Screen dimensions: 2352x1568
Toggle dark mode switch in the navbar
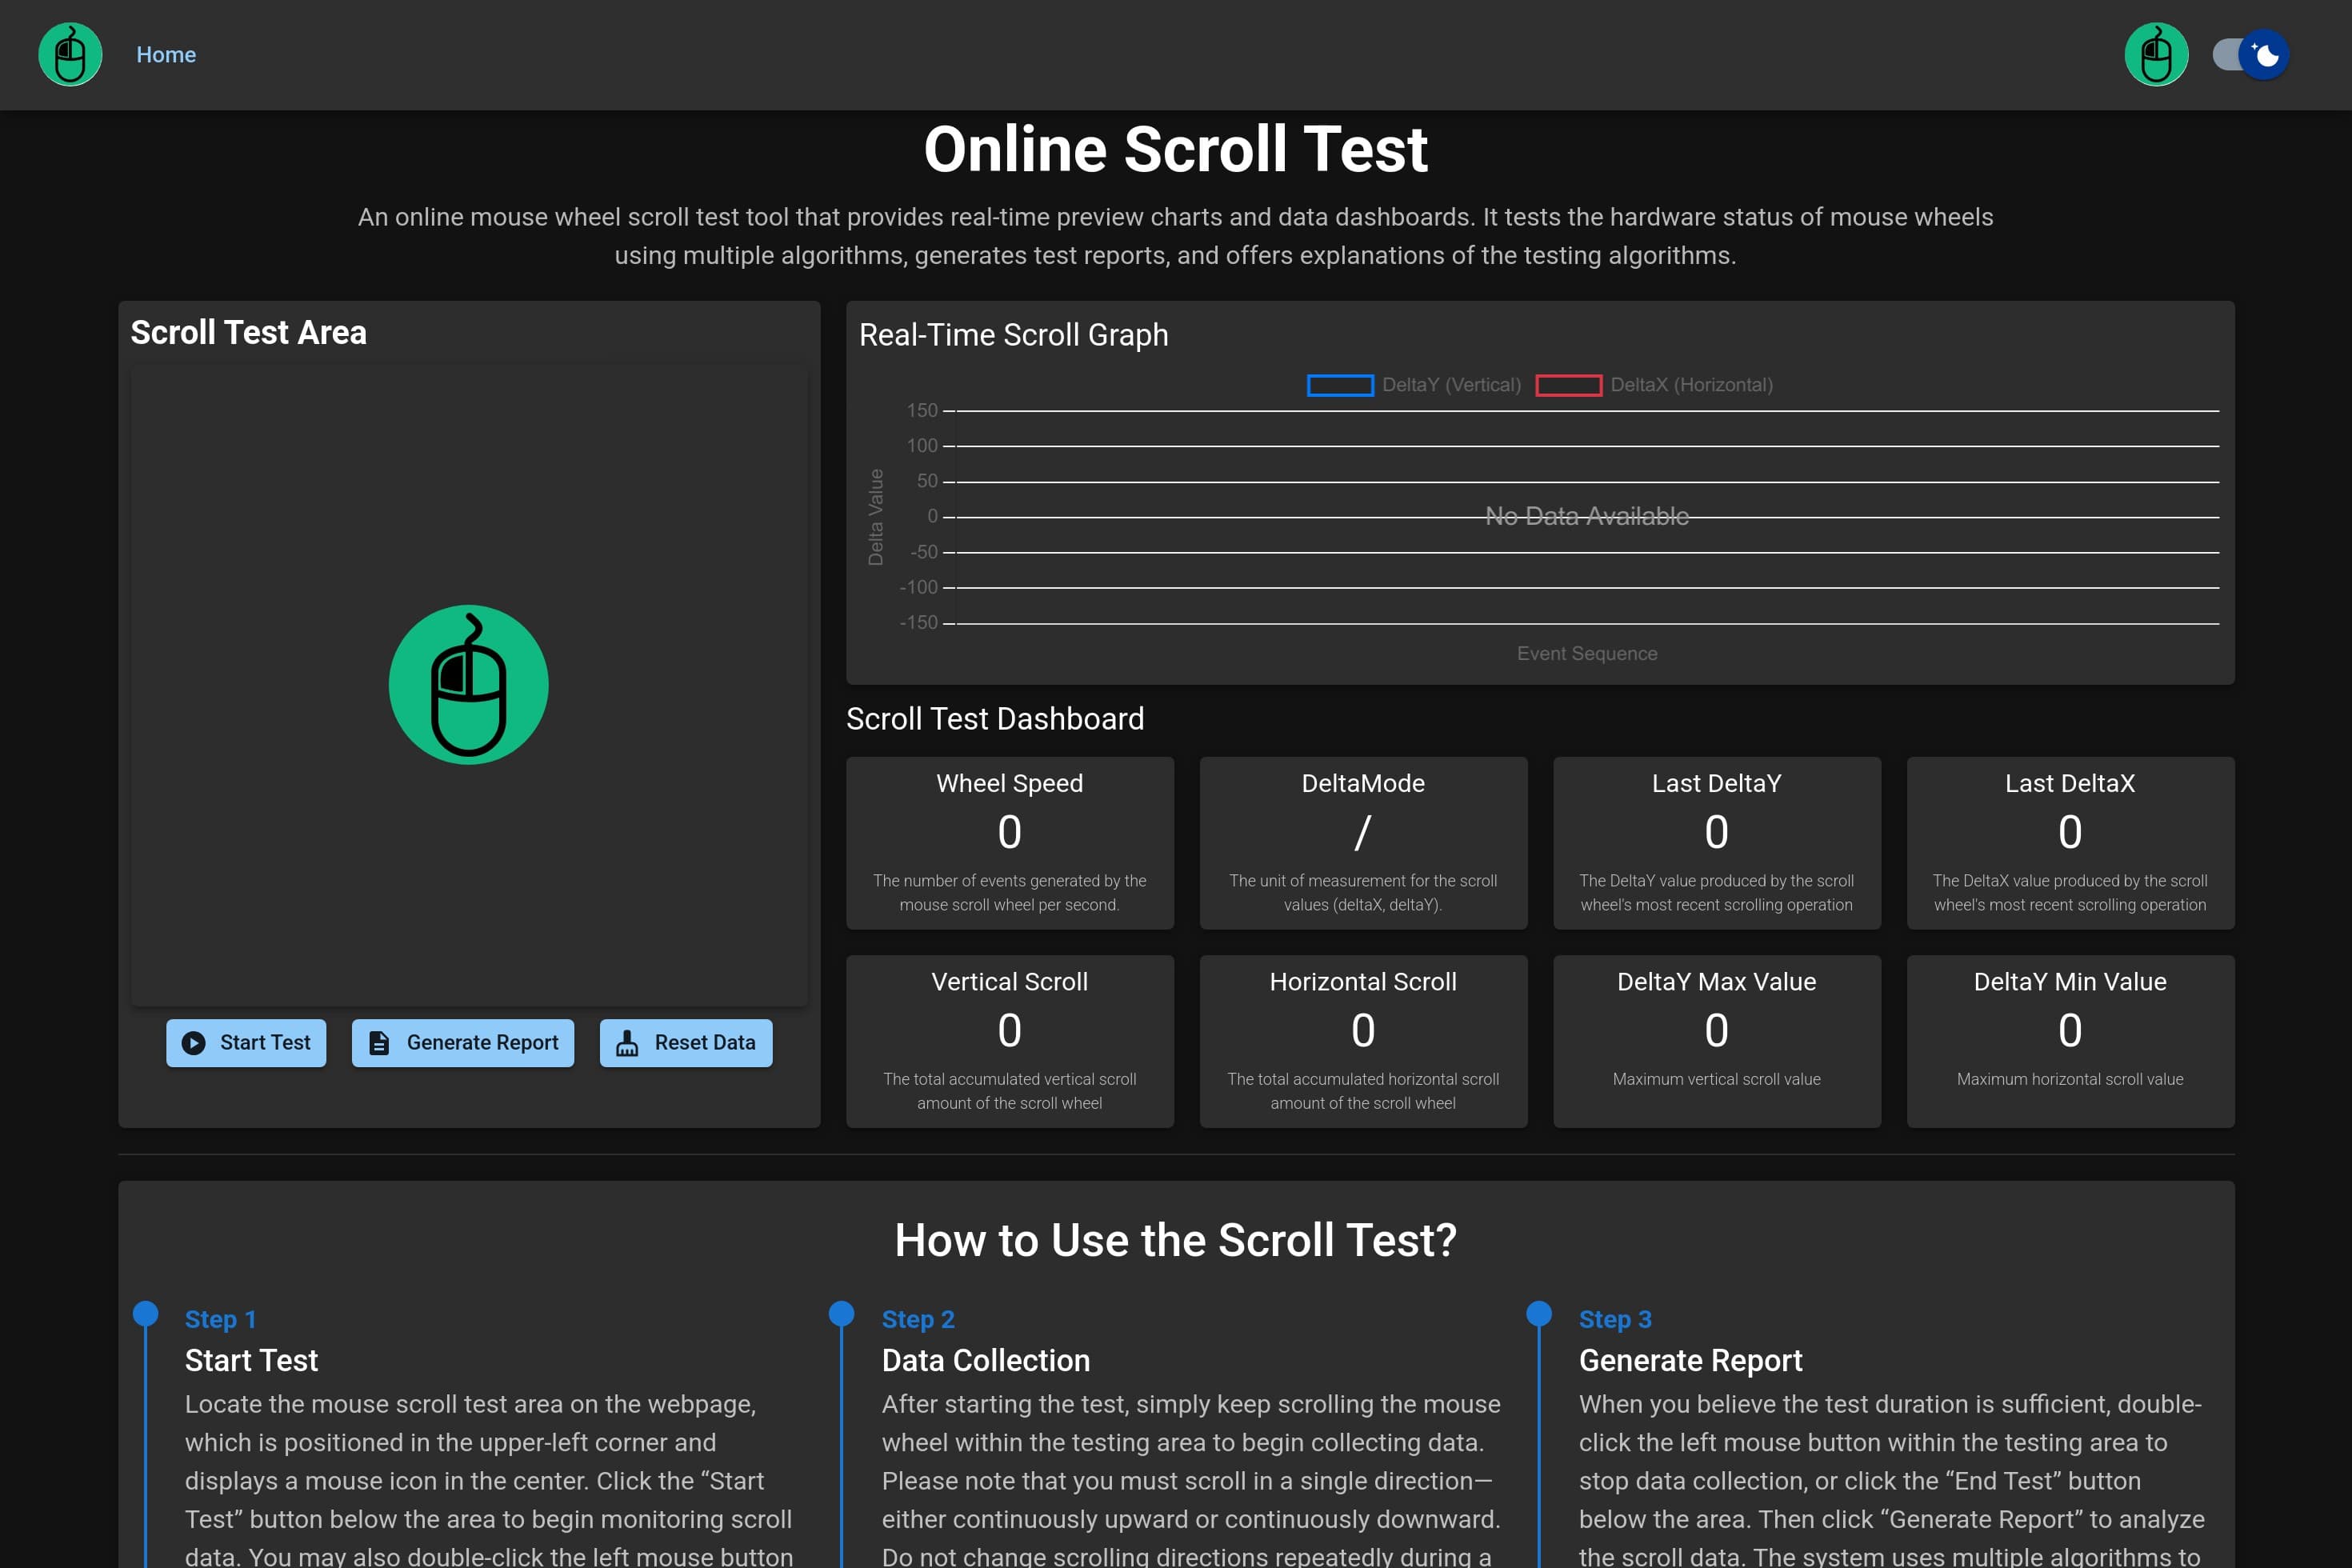coord(2251,54)
